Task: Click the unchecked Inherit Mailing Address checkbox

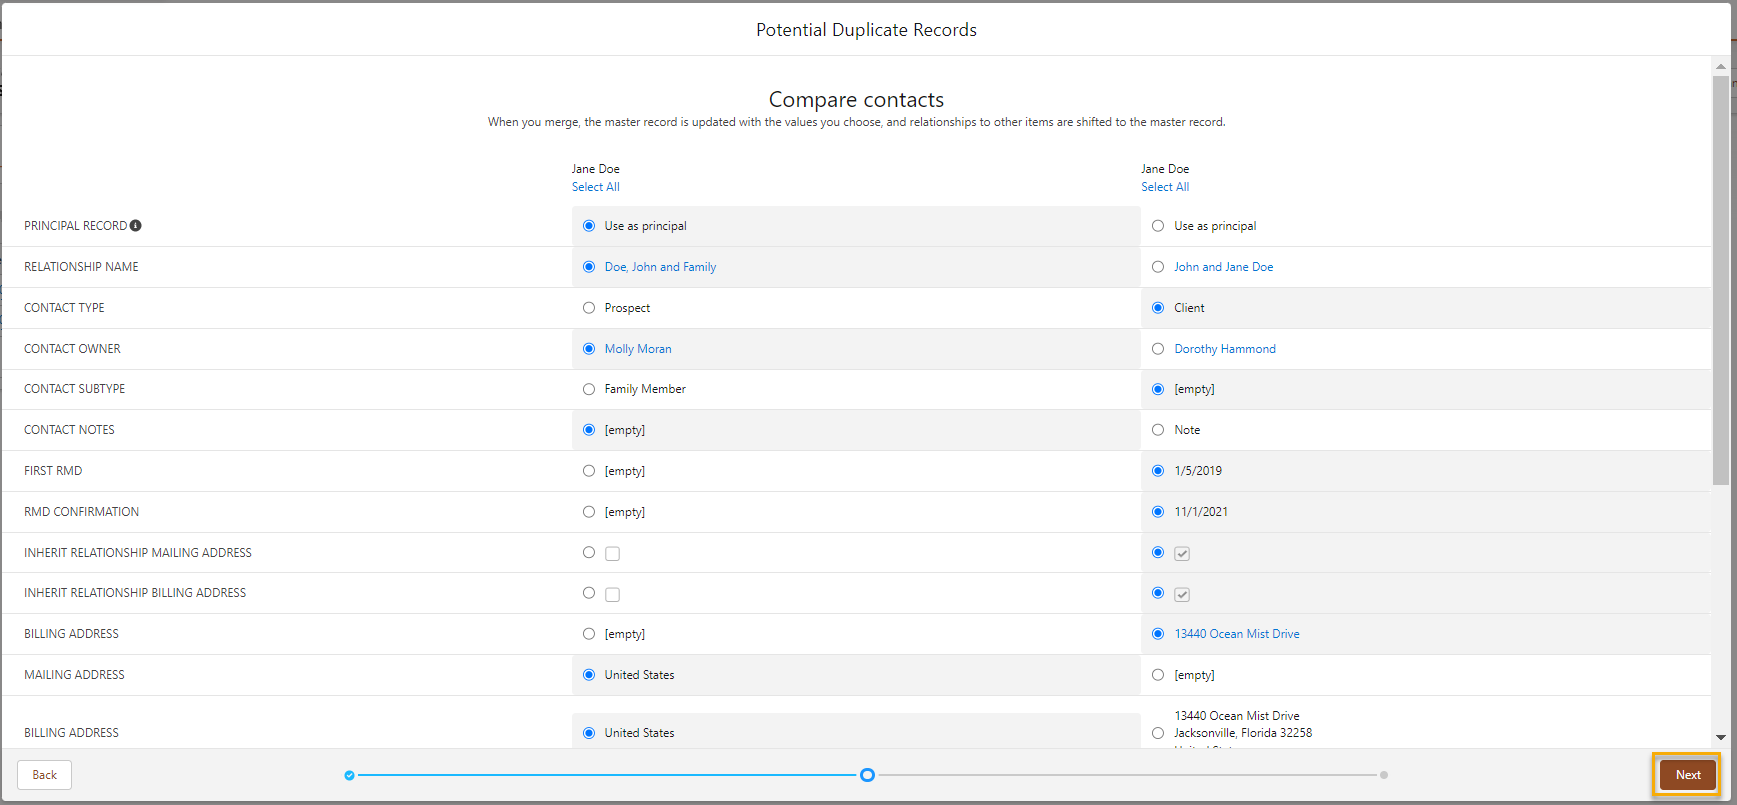Action: coord(613,554)
